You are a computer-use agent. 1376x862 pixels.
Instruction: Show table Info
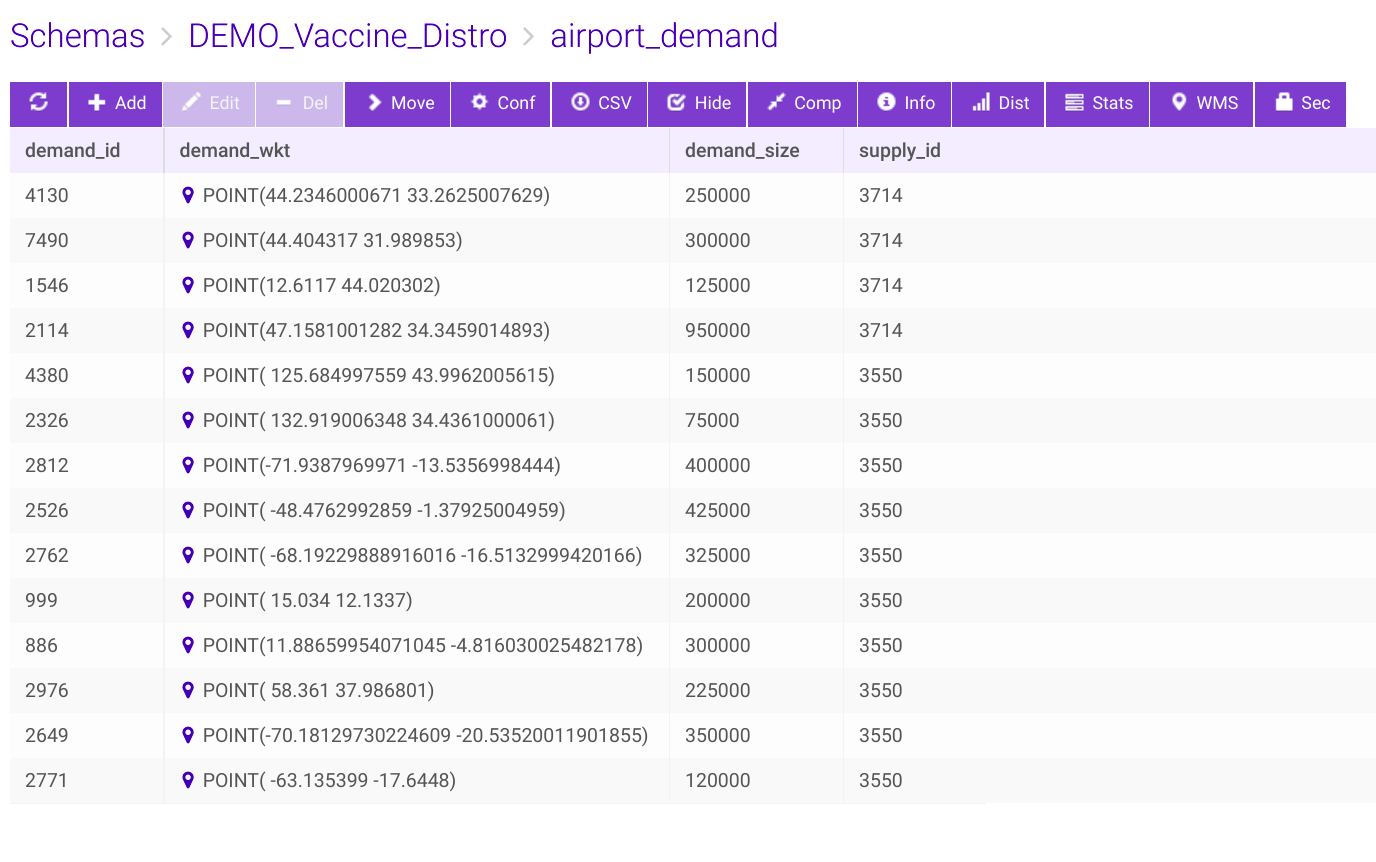click(905, 103)
